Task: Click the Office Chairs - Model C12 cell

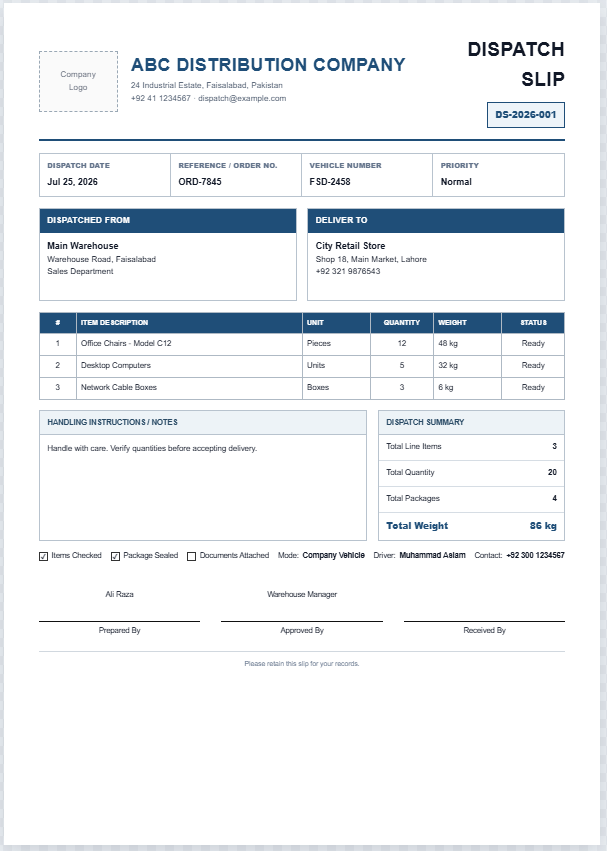Action: pyautogui.click(x=189, y=344)
